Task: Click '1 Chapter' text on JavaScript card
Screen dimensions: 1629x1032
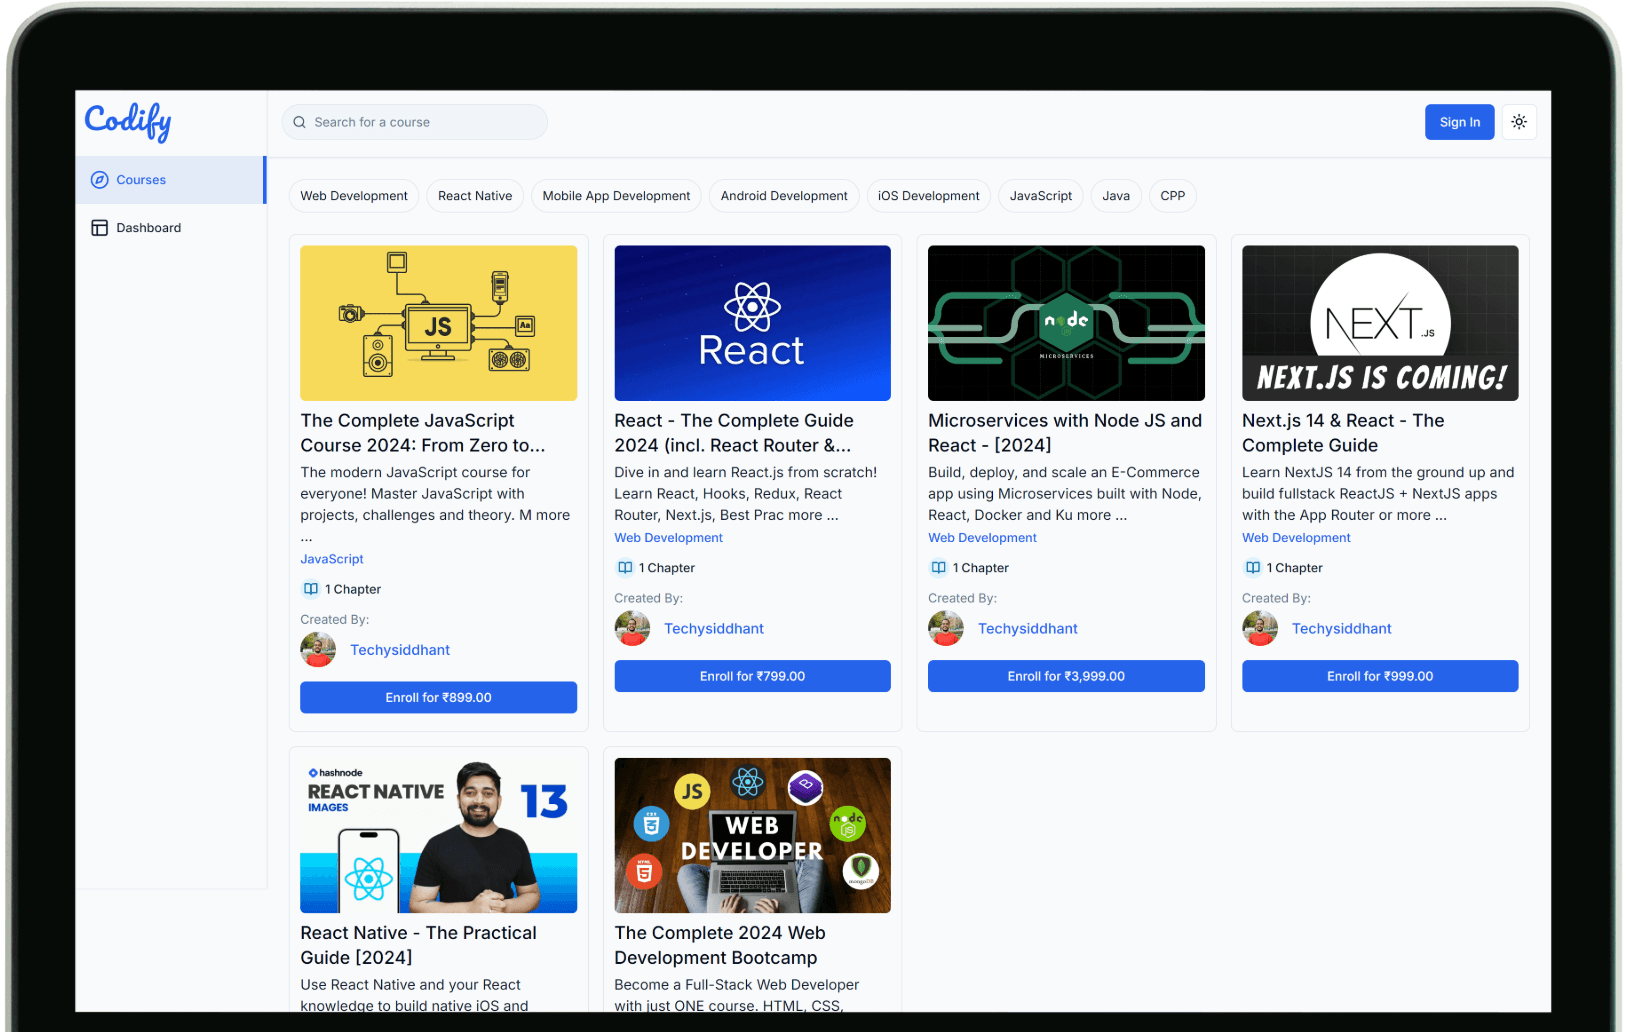Action: pos(353,589)
